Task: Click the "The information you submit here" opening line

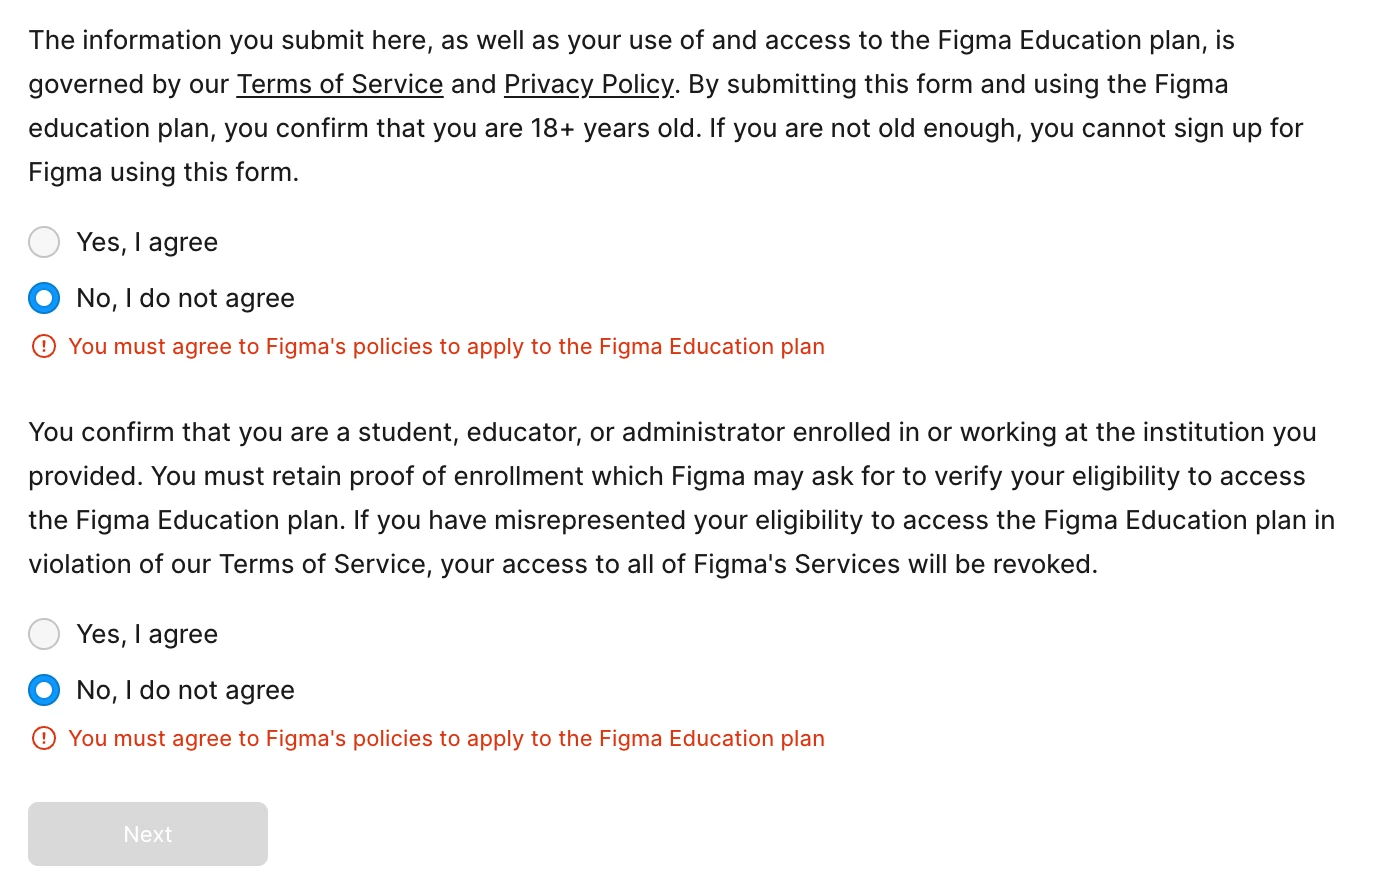Action: 632,40
